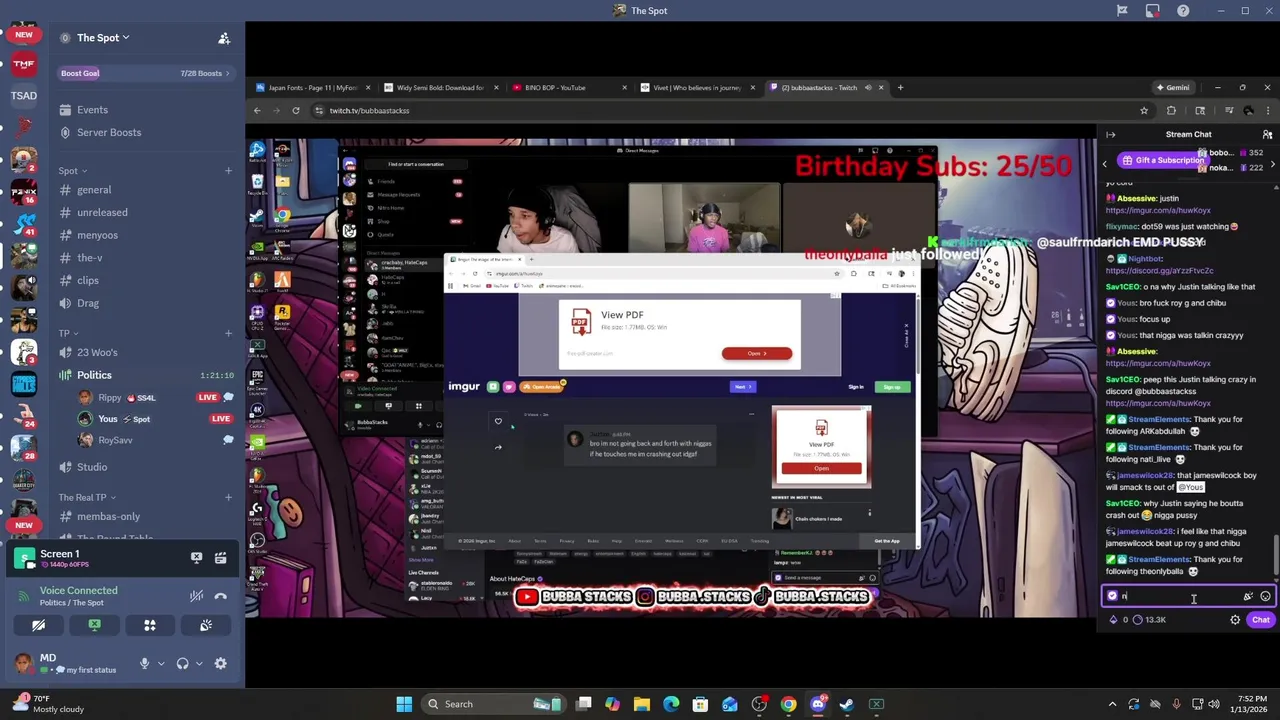1280x720 pixels.
Task: Open Twitch chat settings gear
Action: 1235,620
